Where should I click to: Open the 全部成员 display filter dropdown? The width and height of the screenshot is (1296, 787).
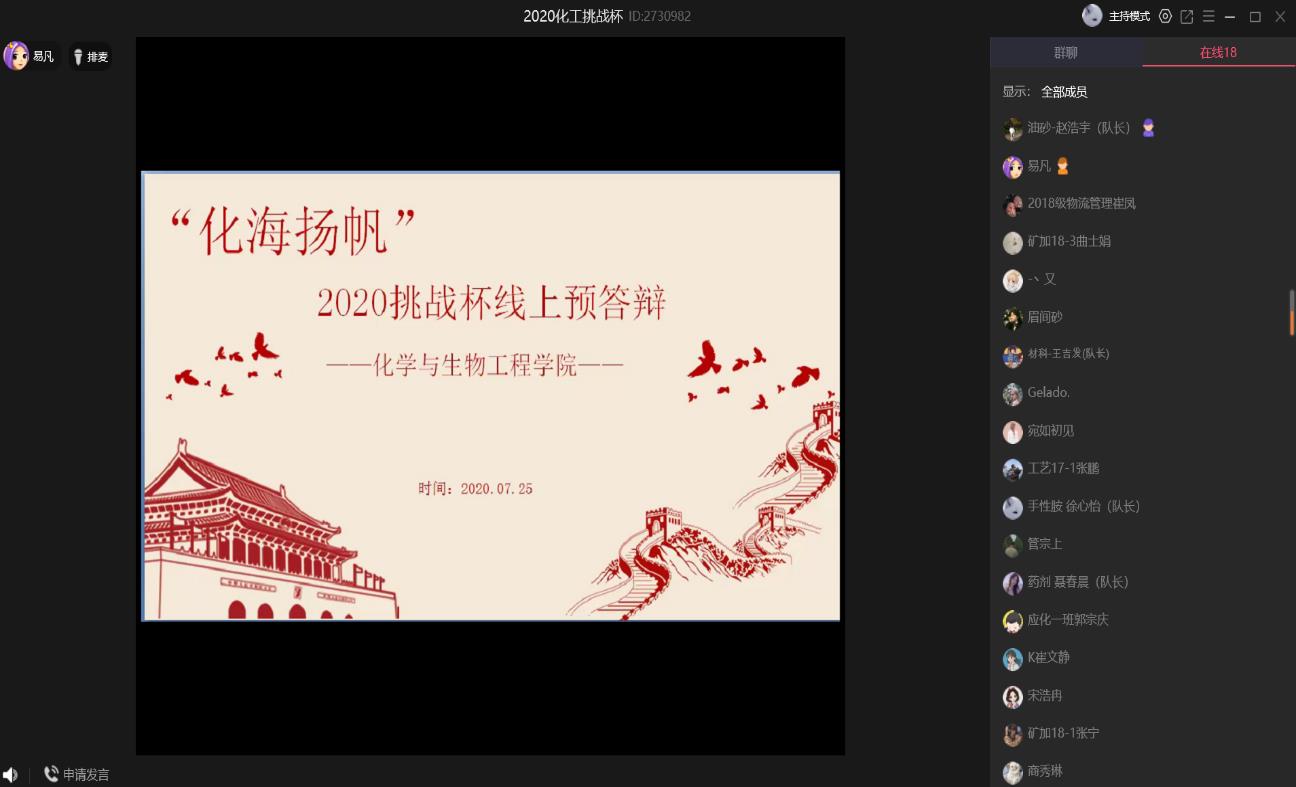tap(1064, 92)
